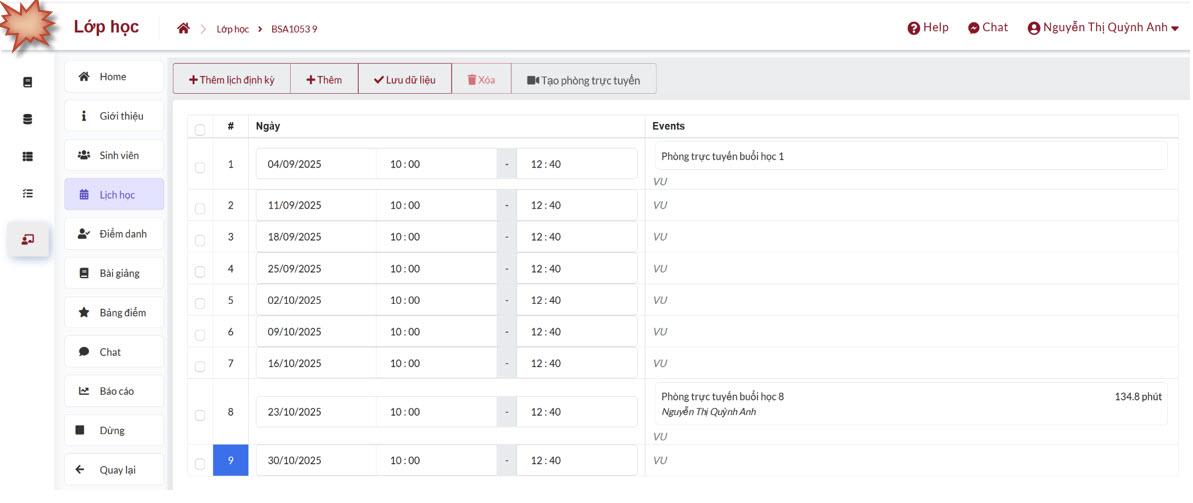Viewport: 1193px width, 503px height.
Task: Open the Help link icon
Action: click(x=913, y=28)
